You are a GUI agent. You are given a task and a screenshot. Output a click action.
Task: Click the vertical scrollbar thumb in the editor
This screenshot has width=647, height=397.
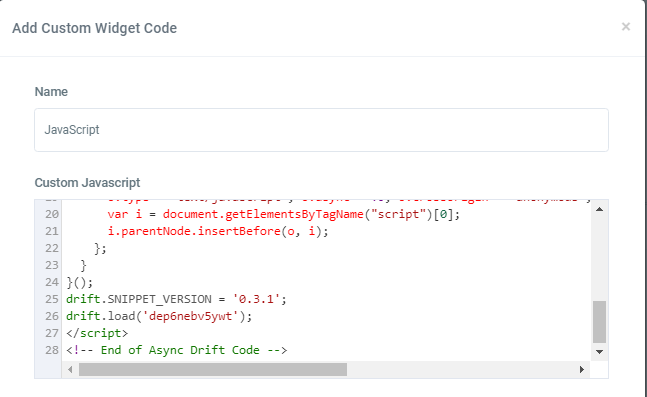599,322
